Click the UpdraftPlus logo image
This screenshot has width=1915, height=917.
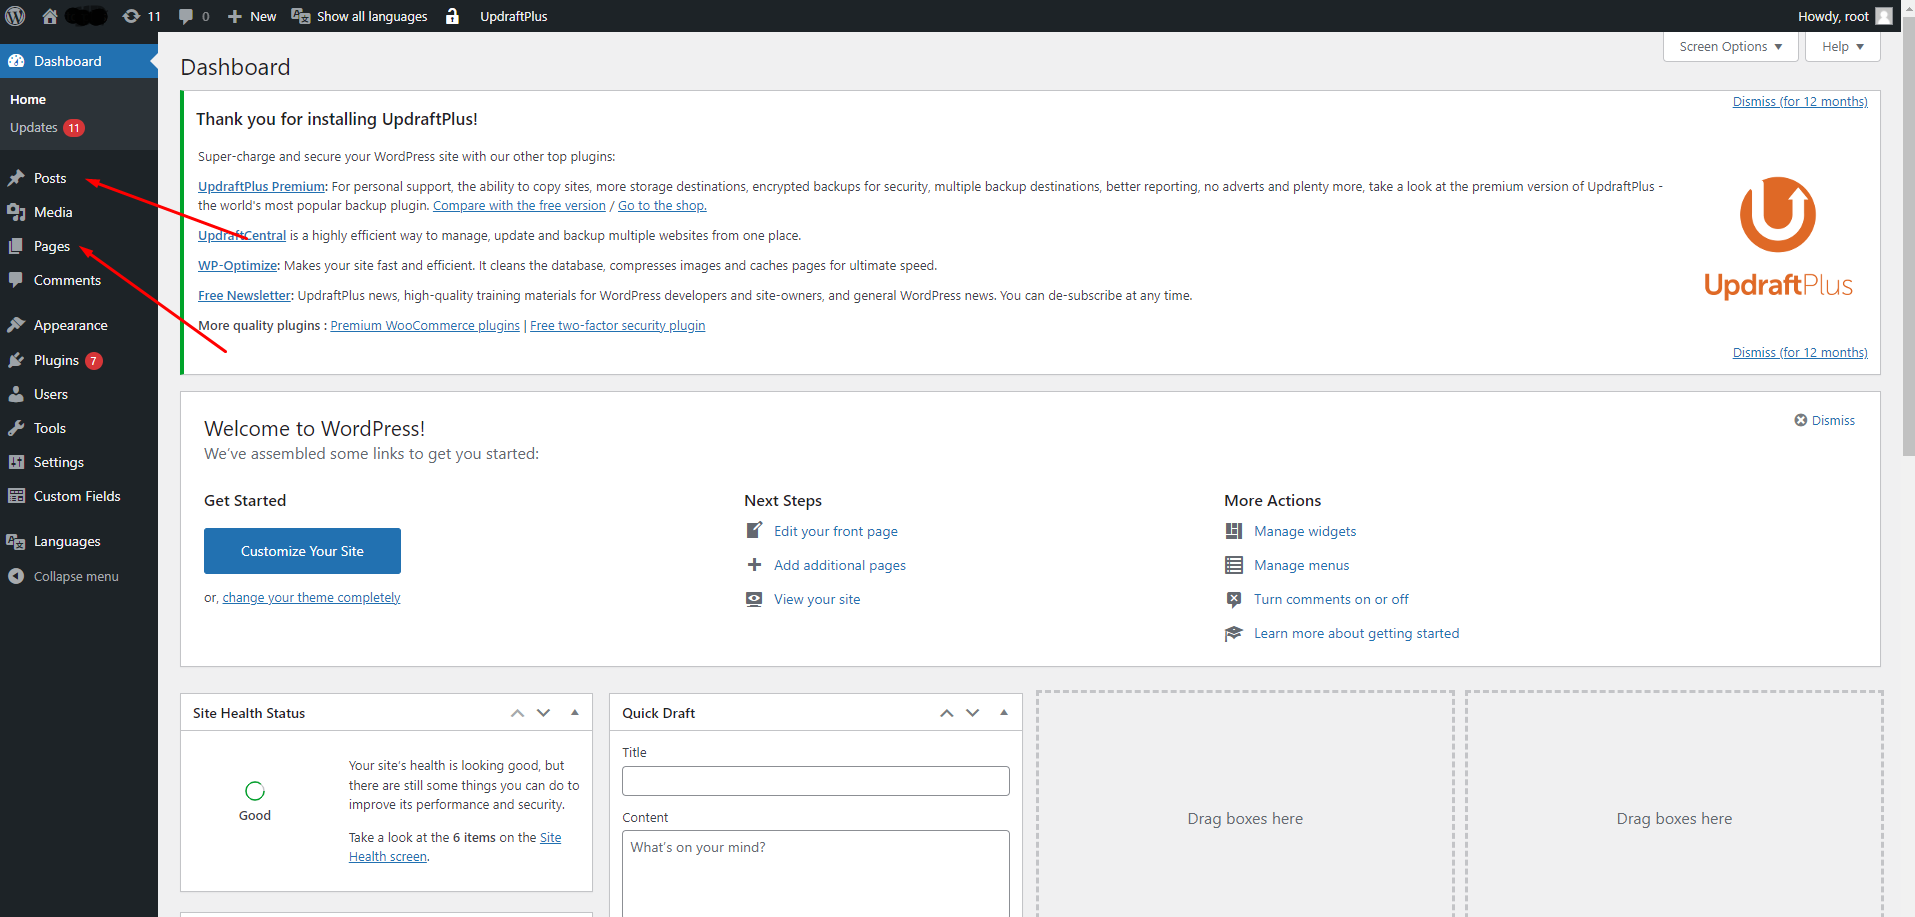click(1778, 238)
